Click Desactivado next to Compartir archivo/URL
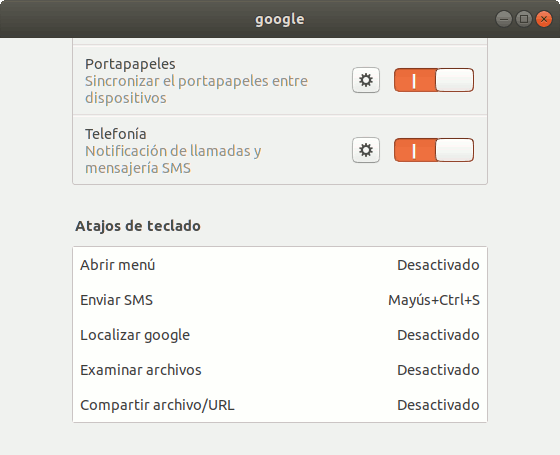Viewport: 560px width, 455px height. click(438, 405)
